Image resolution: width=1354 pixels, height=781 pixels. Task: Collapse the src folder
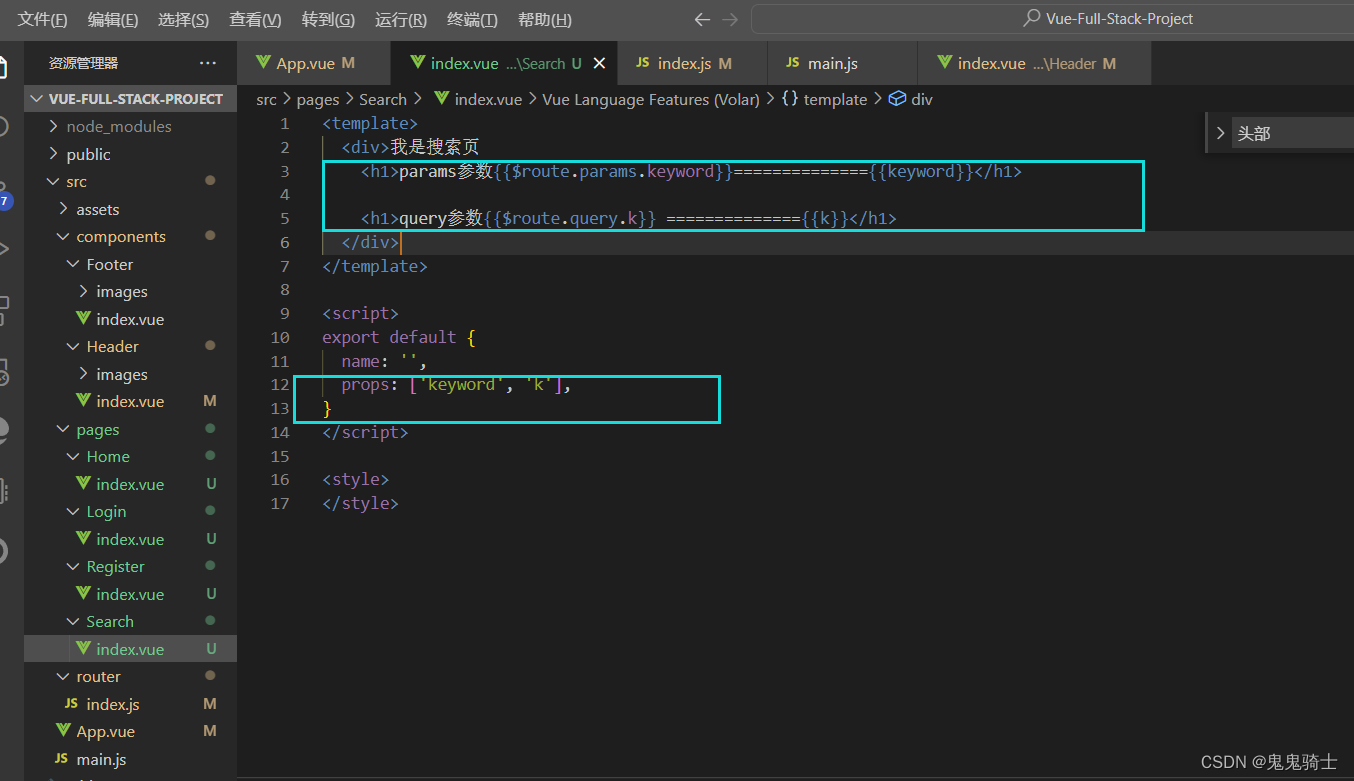tap(130, 181)
